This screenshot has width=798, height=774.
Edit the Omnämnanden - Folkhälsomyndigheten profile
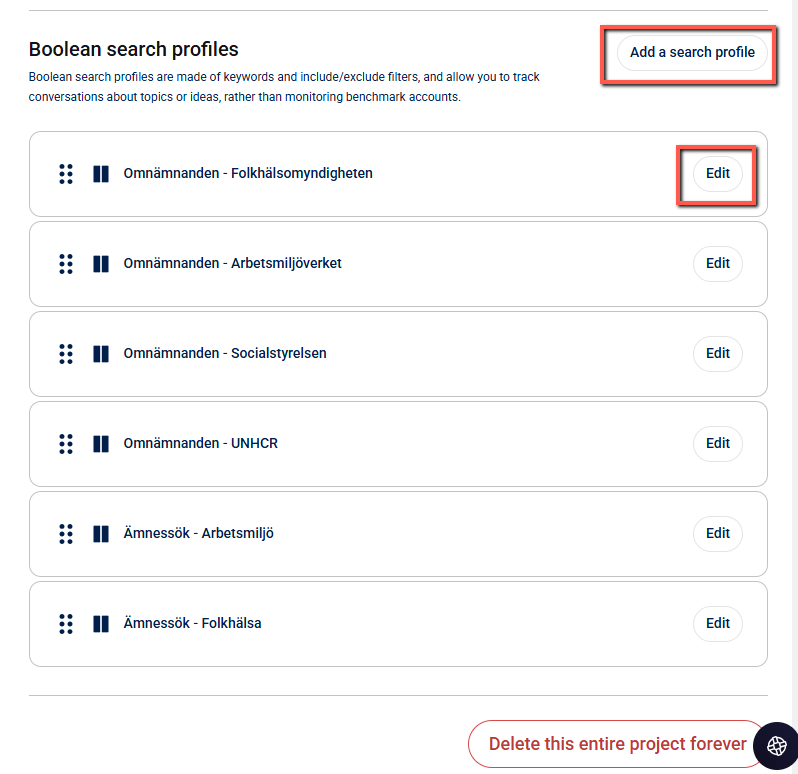(718, 174)
